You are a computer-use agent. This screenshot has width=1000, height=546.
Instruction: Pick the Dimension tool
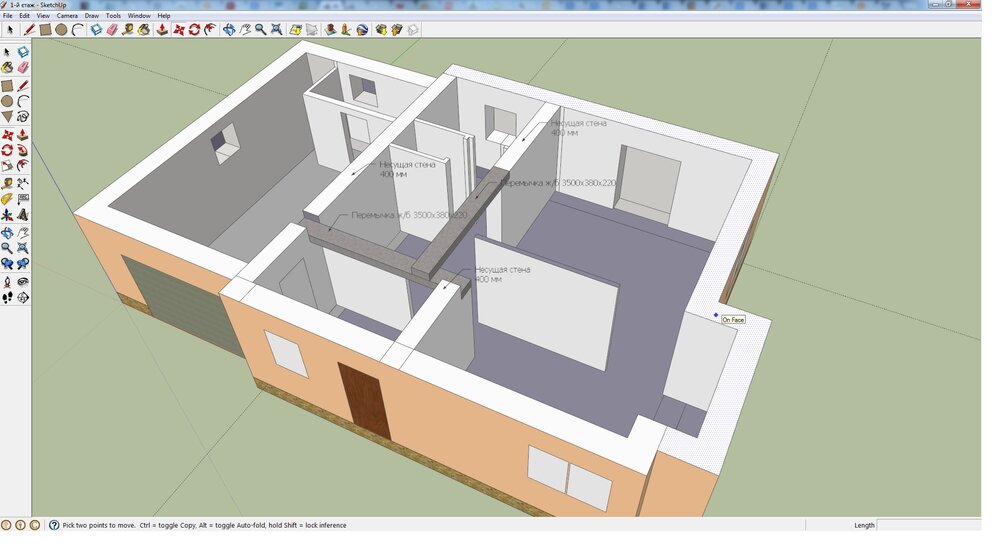pyautogui.click(x=22, y=183)
